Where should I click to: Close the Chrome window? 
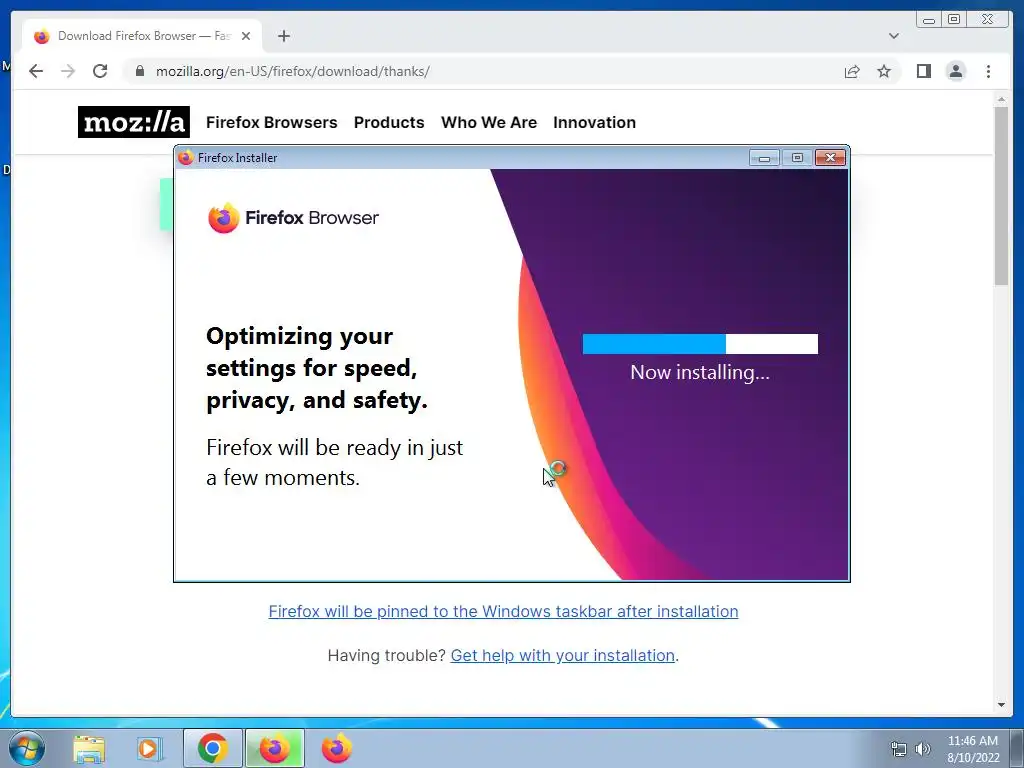point(989,20)
